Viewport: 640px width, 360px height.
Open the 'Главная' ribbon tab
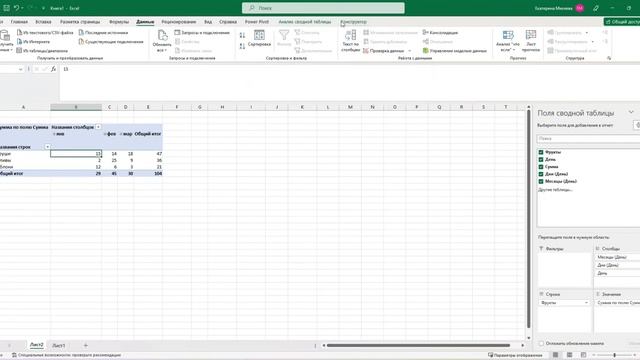(19, 22)
